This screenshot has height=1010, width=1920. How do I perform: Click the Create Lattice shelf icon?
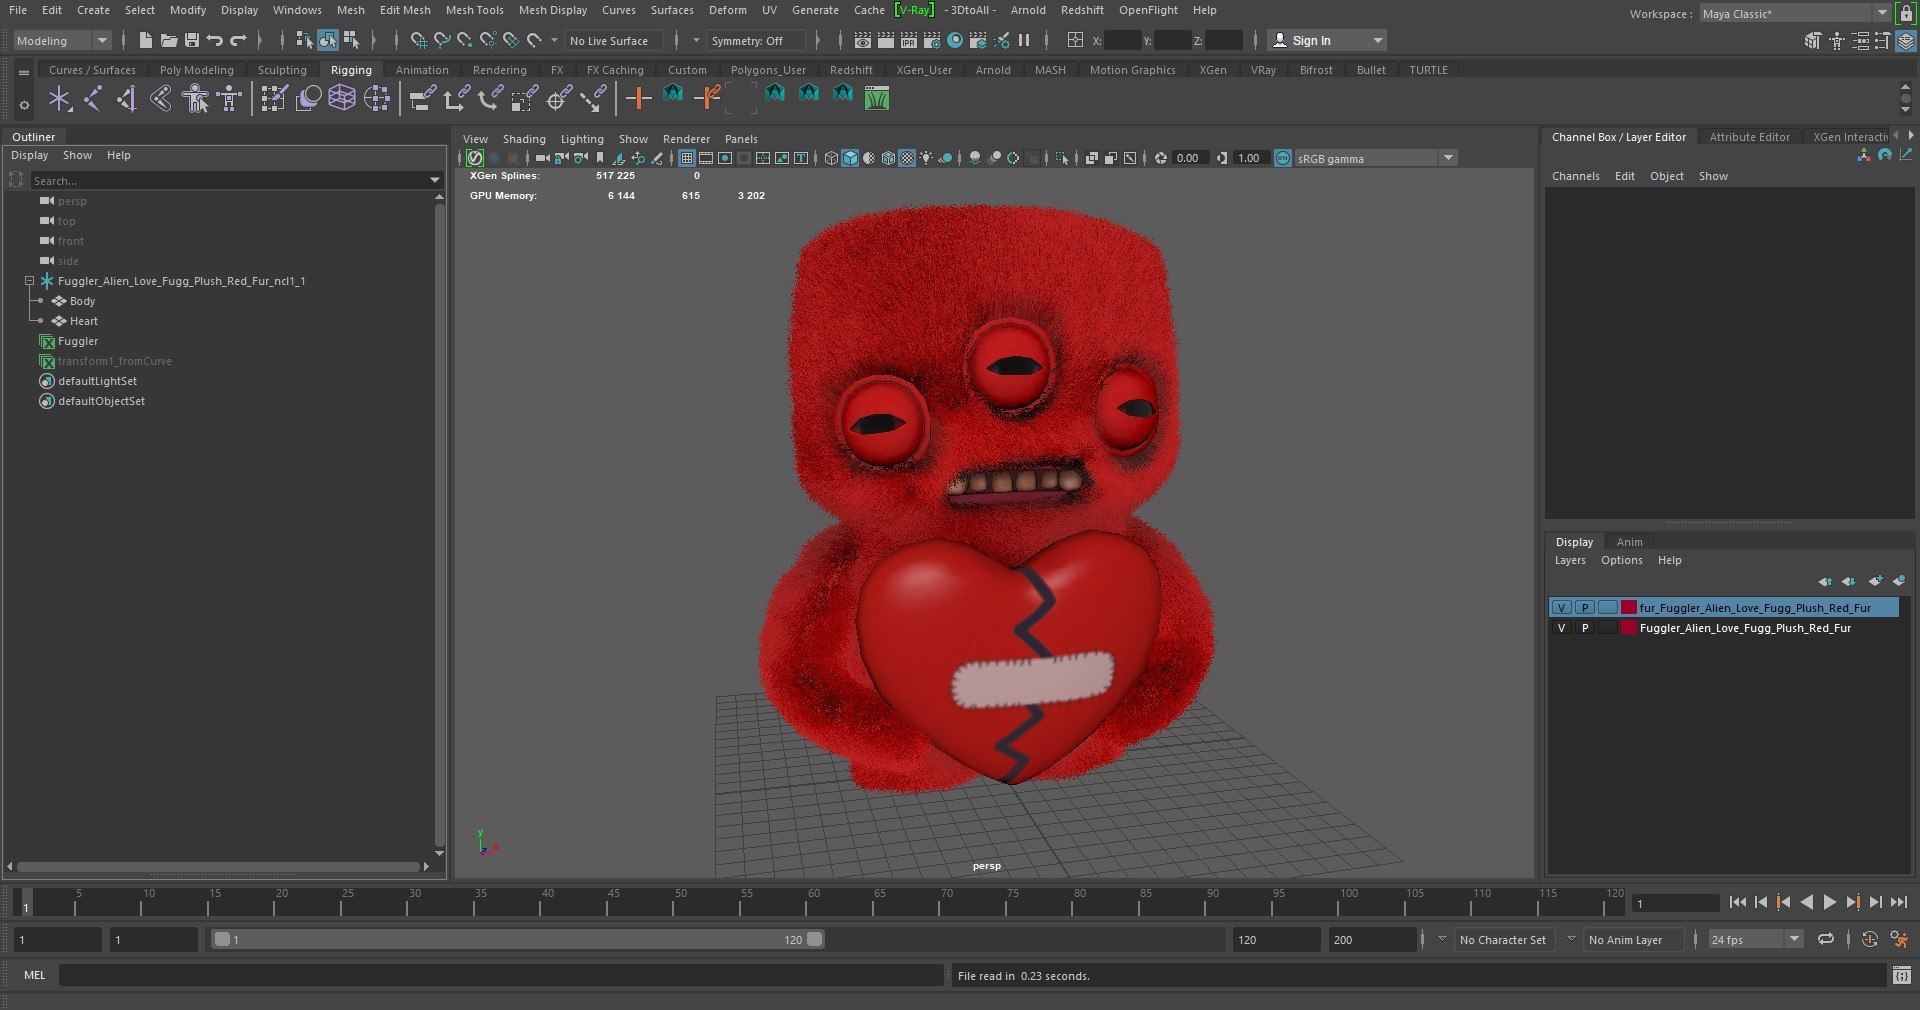342,98
